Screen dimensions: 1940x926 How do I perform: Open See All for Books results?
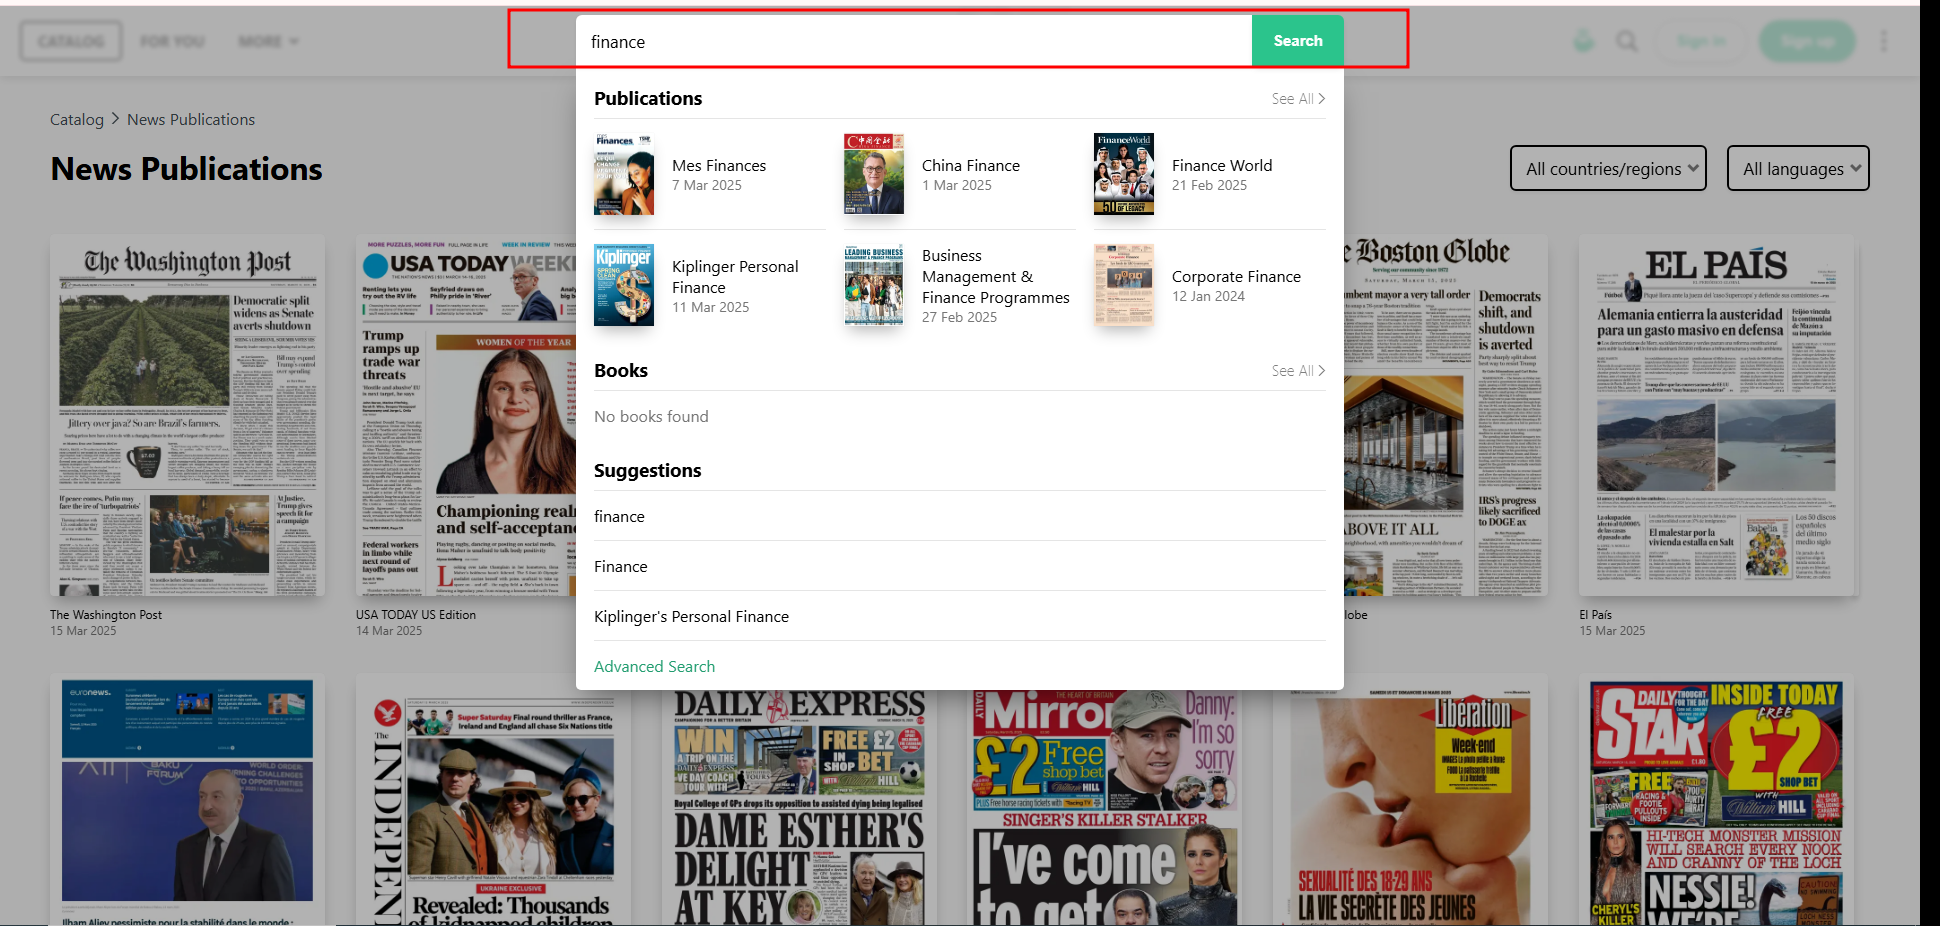(1297, 371)
